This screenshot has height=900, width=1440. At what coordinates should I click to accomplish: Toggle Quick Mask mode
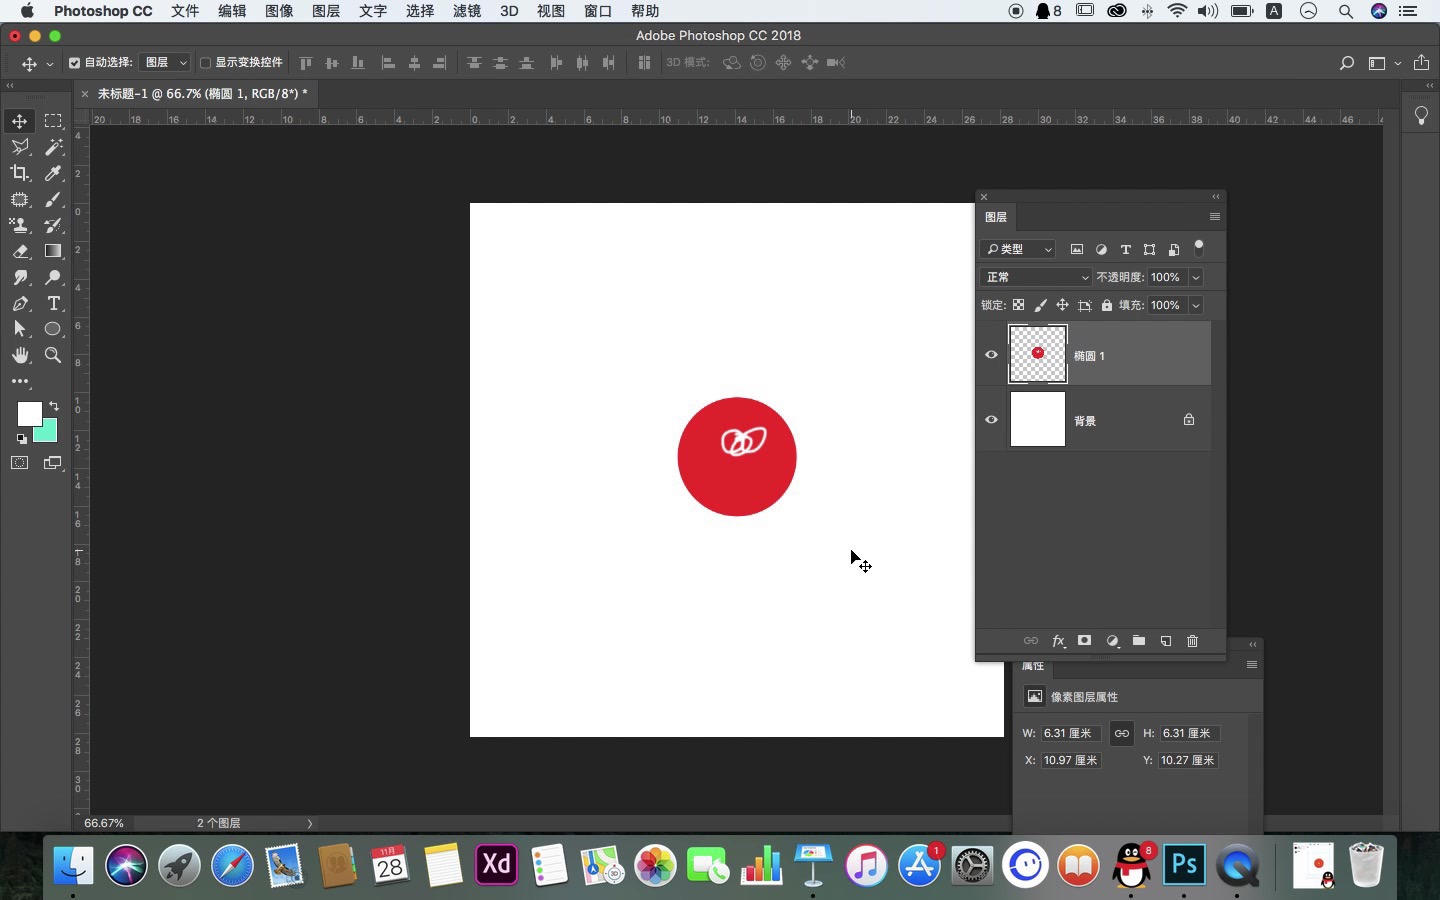[x=19, y=463]
